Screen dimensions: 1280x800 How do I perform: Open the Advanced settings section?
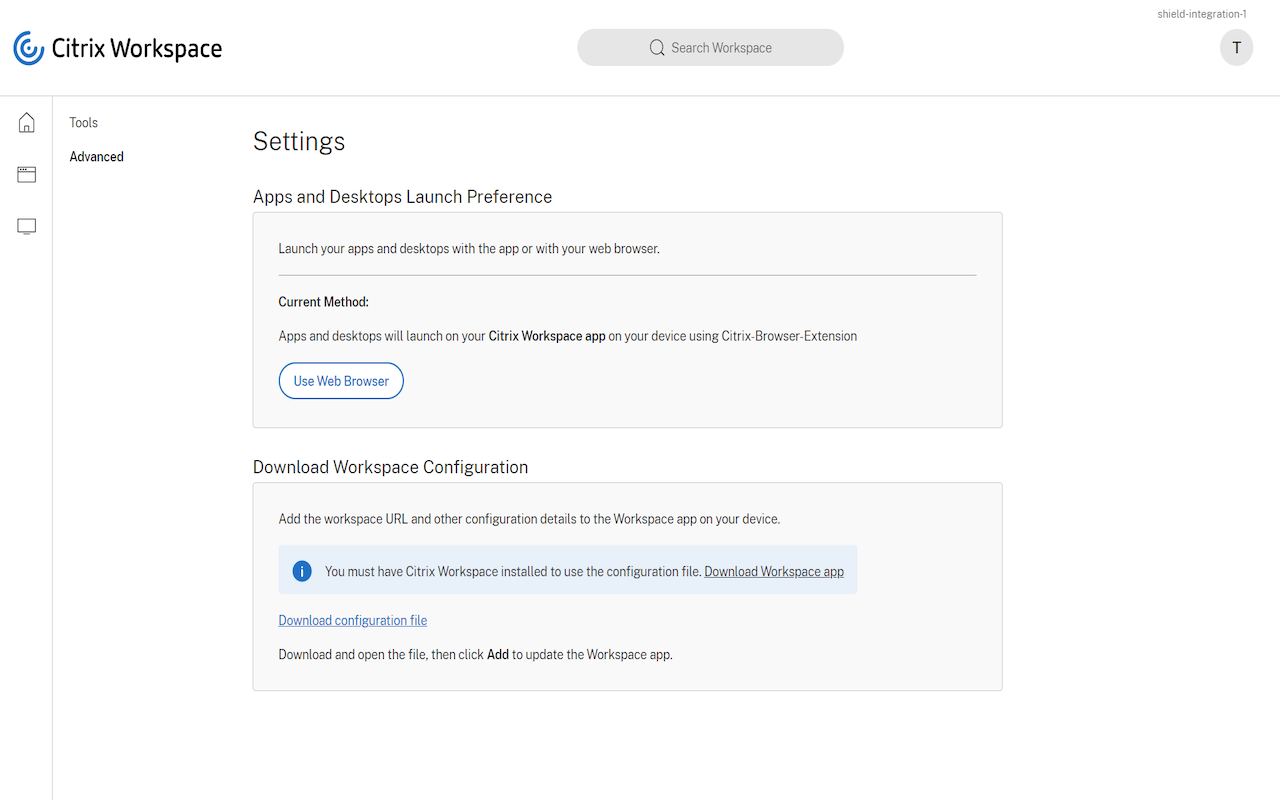96,156
